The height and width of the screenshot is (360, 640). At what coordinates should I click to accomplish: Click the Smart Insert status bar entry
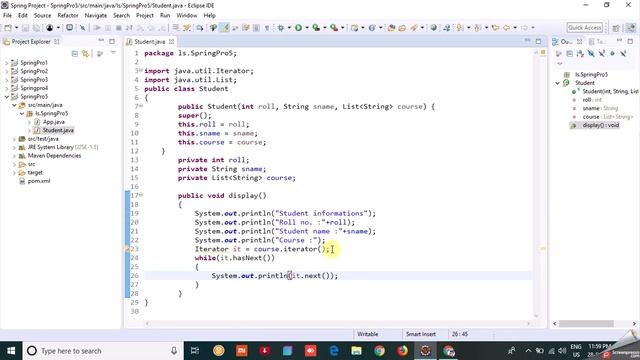coord(421,334)
